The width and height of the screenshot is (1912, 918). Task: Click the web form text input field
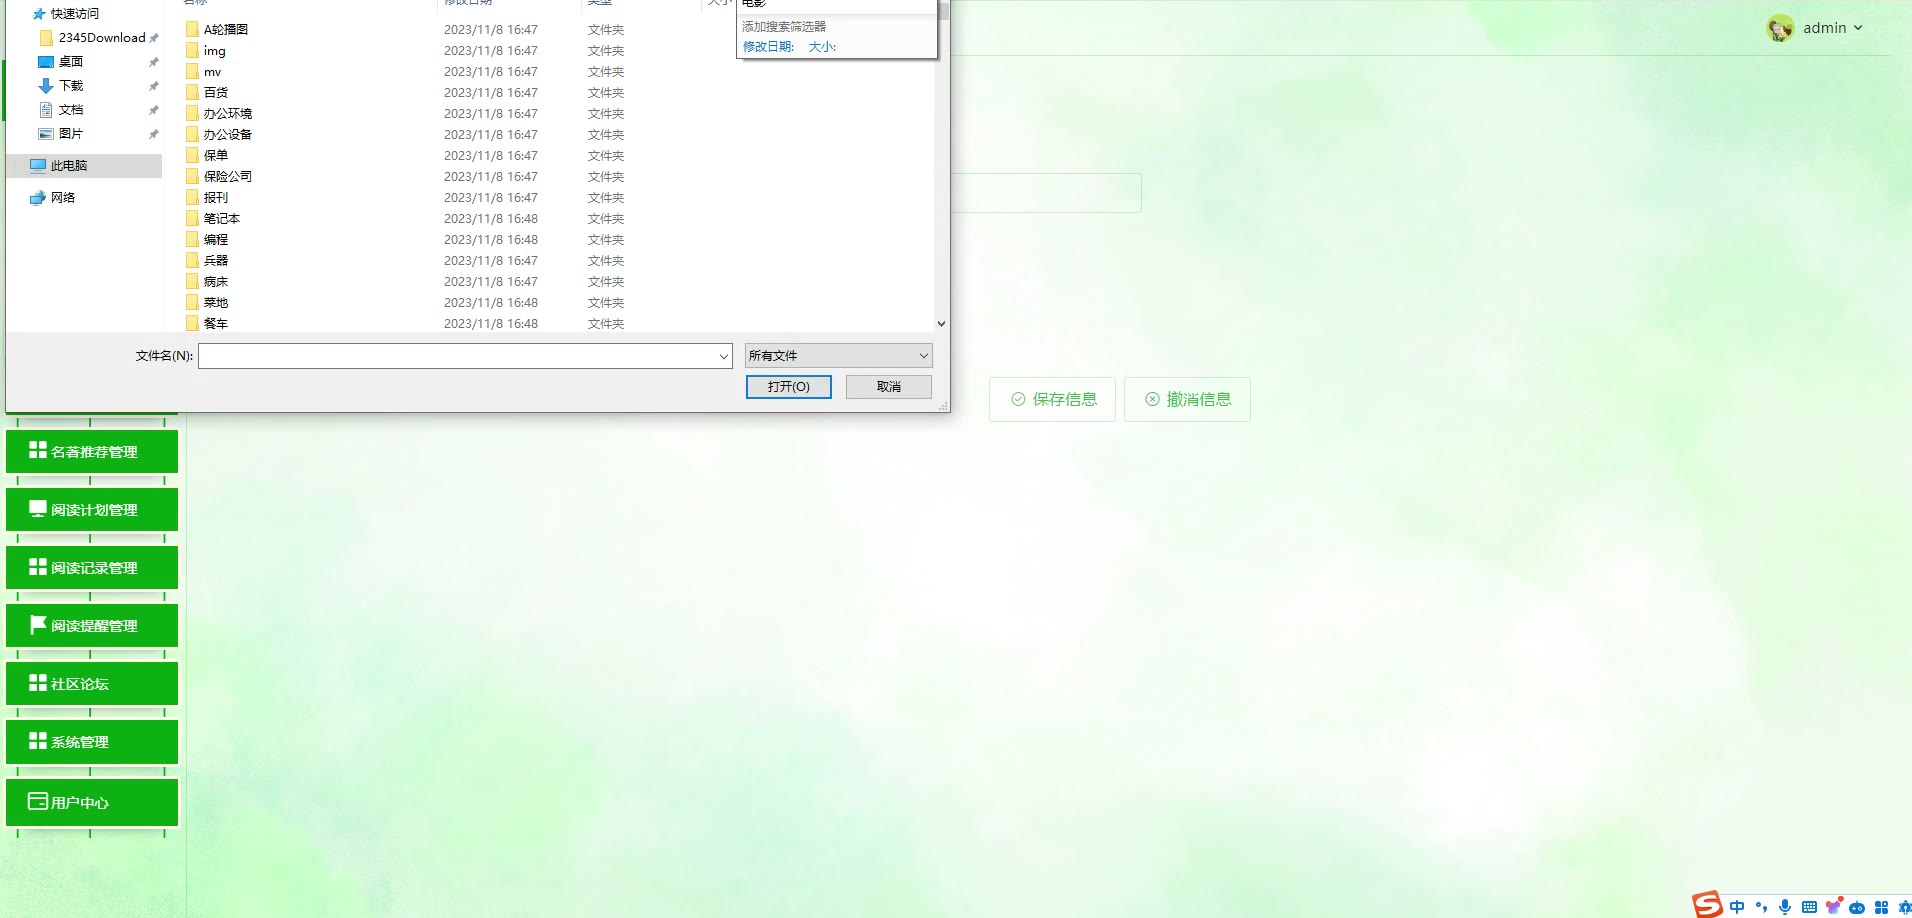click(x=1045, y=193)
